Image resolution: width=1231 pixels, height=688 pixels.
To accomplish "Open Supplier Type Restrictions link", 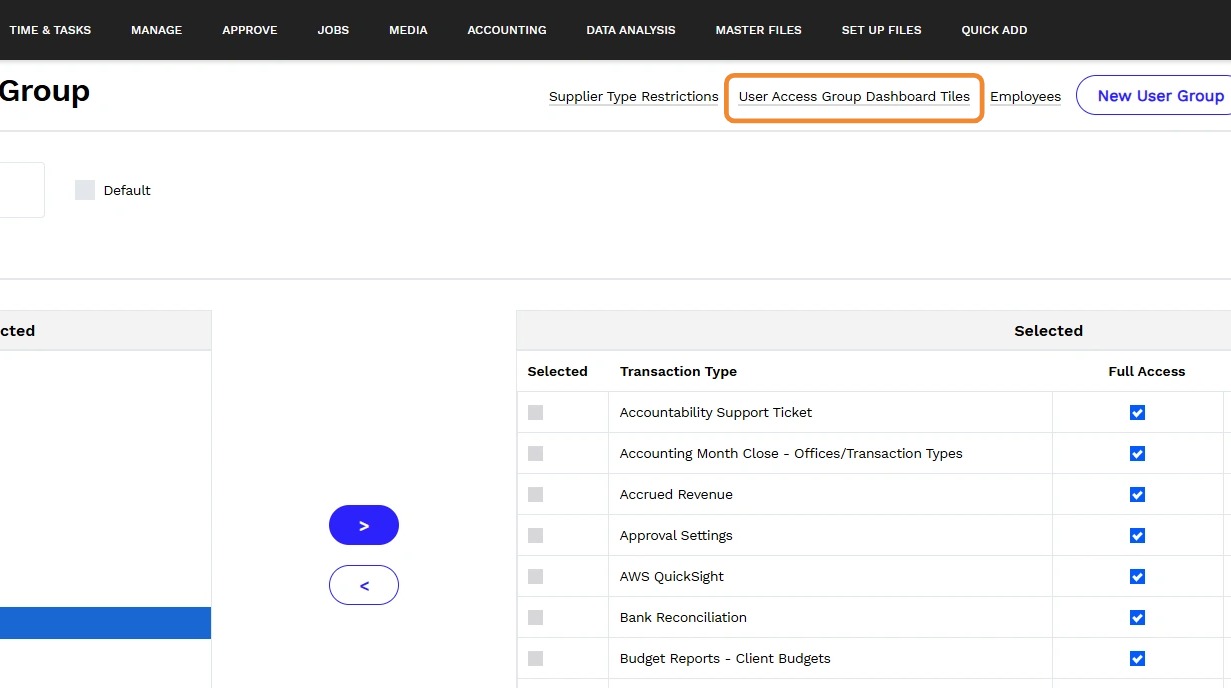I will point(634,97).
